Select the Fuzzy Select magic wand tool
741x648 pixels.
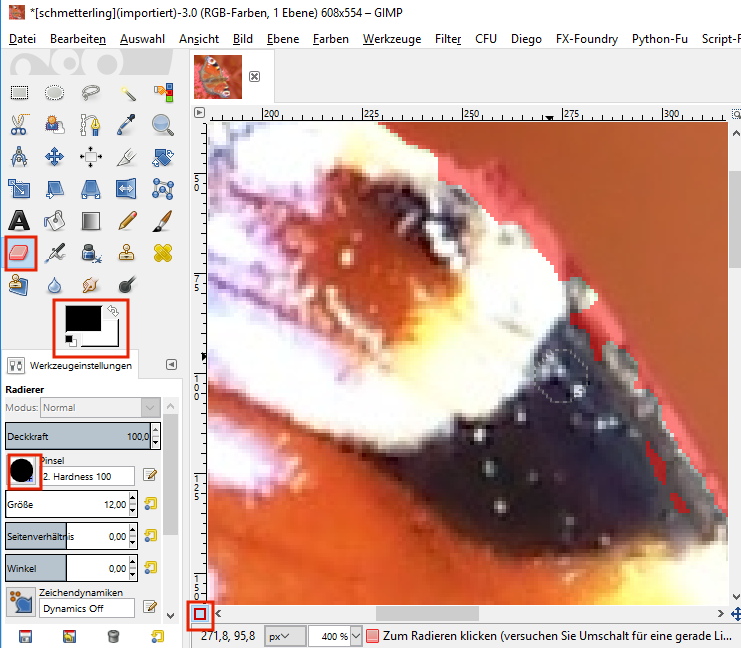(127, 93)
